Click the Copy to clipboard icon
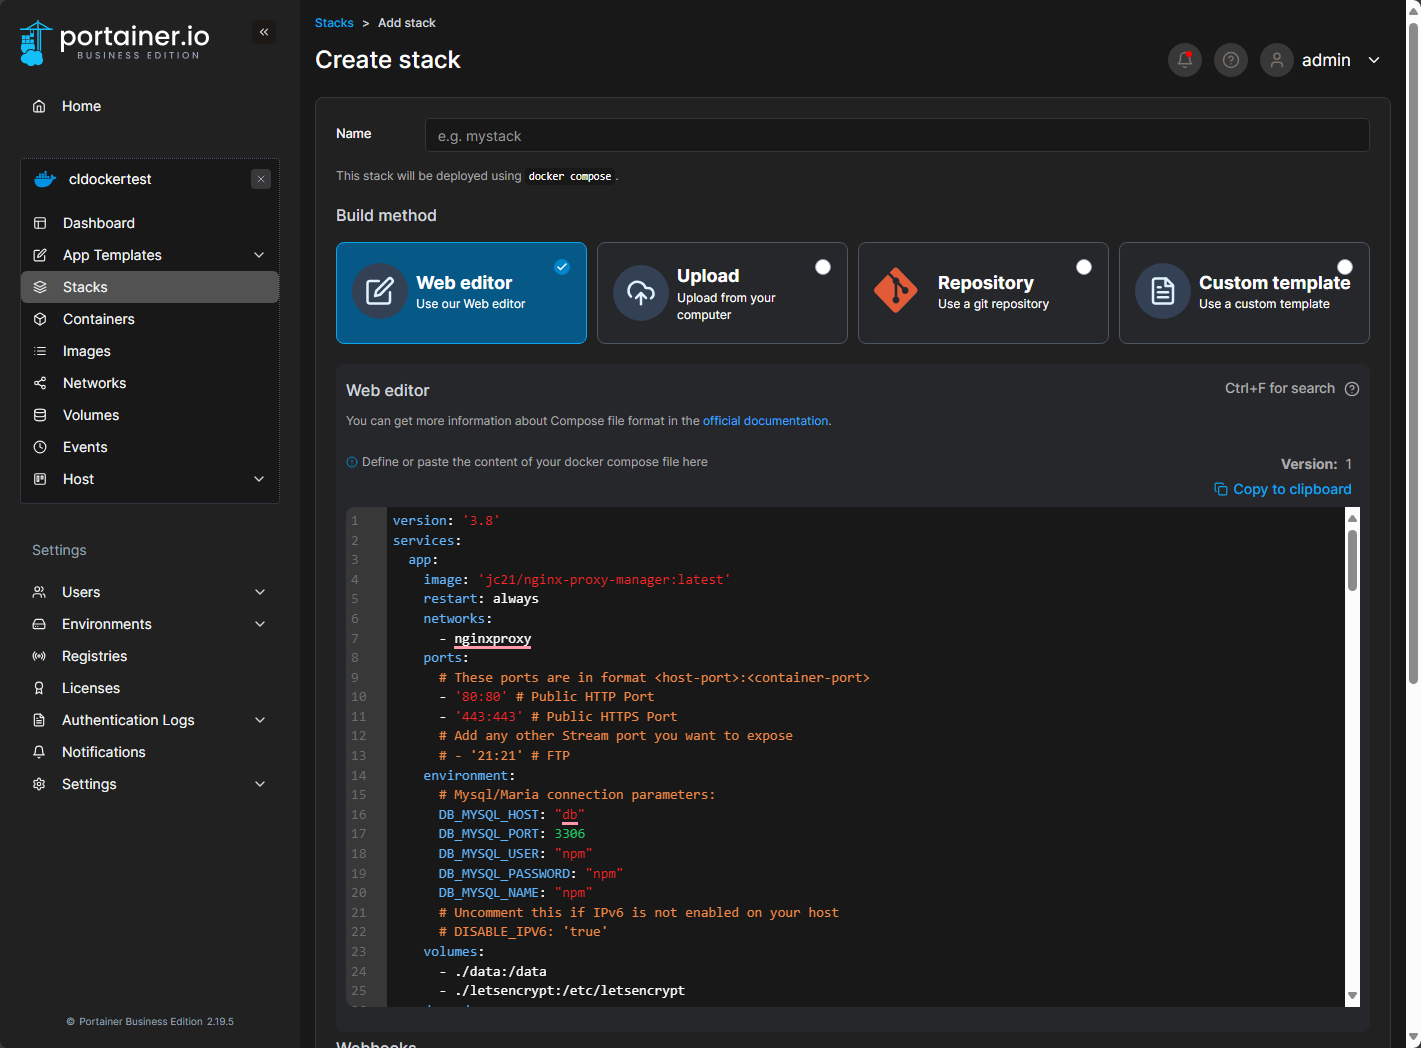Screen dimensions: 1421x1048 [1221, 489]
